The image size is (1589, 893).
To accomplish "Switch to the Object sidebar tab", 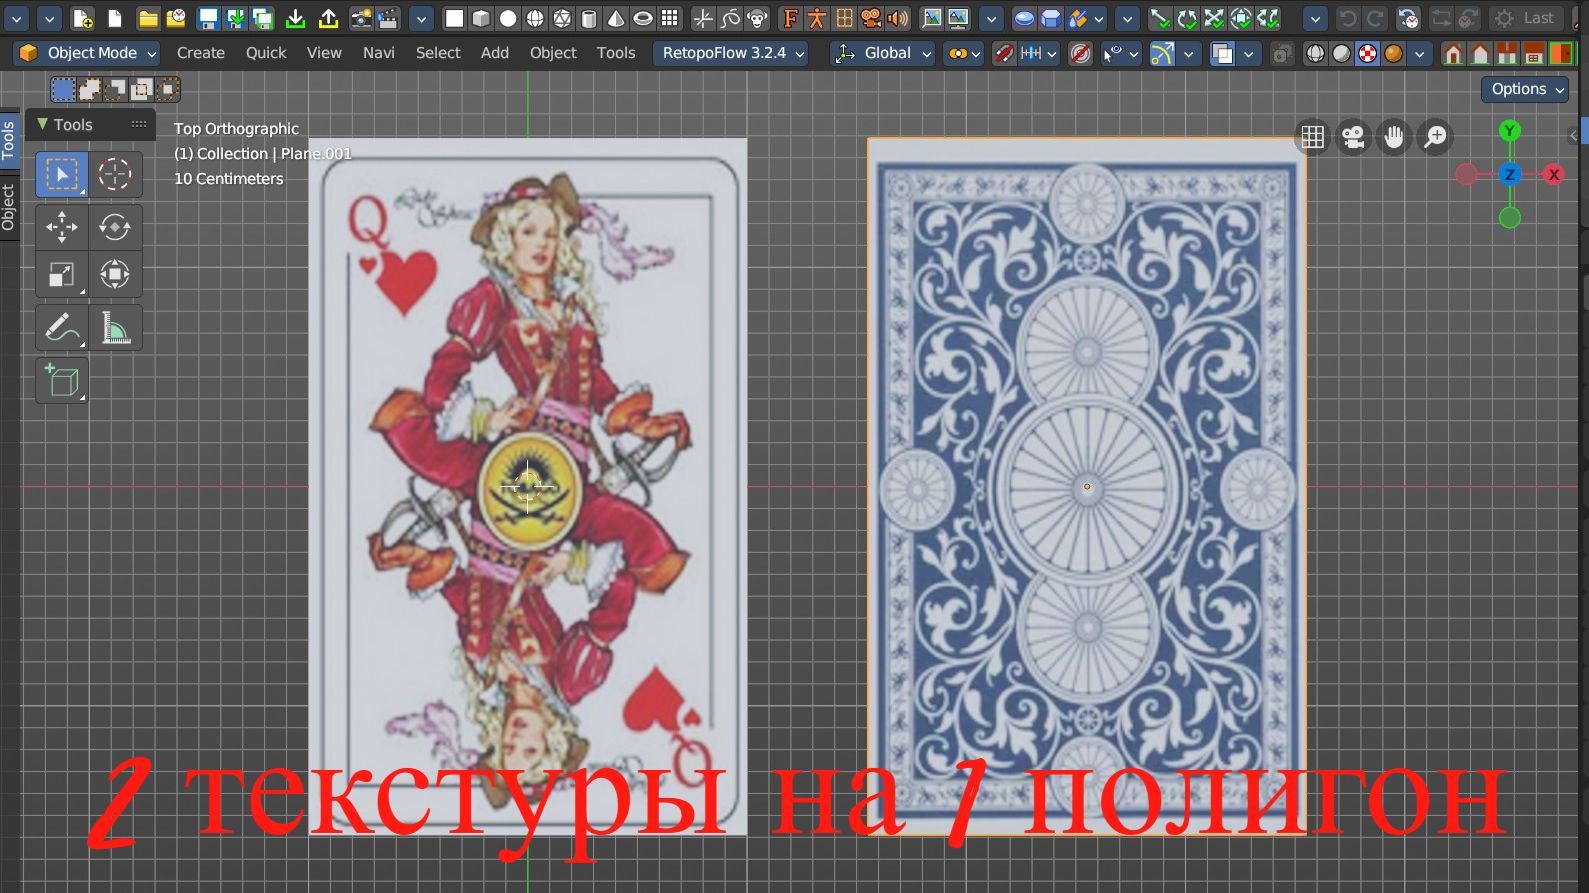I will click(x=9, y=208).
